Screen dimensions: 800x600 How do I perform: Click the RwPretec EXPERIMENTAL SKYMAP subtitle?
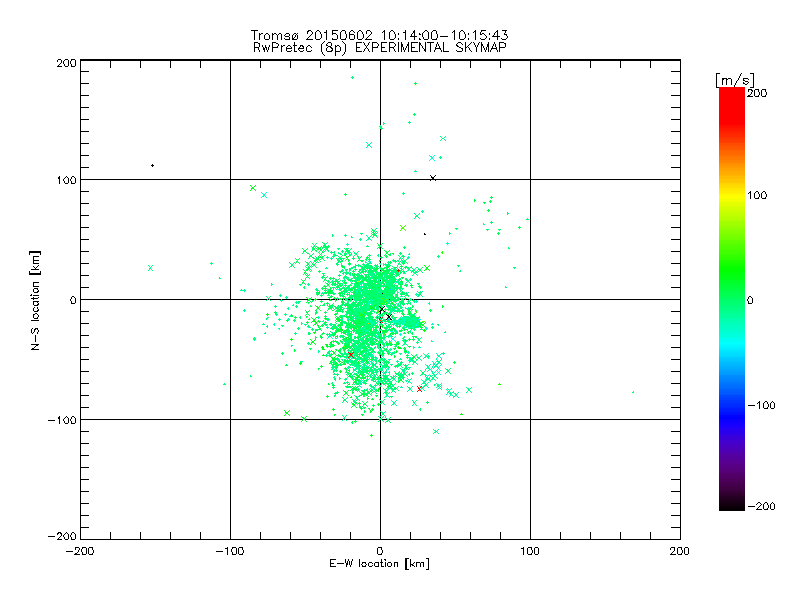click(x=380, y=47)
